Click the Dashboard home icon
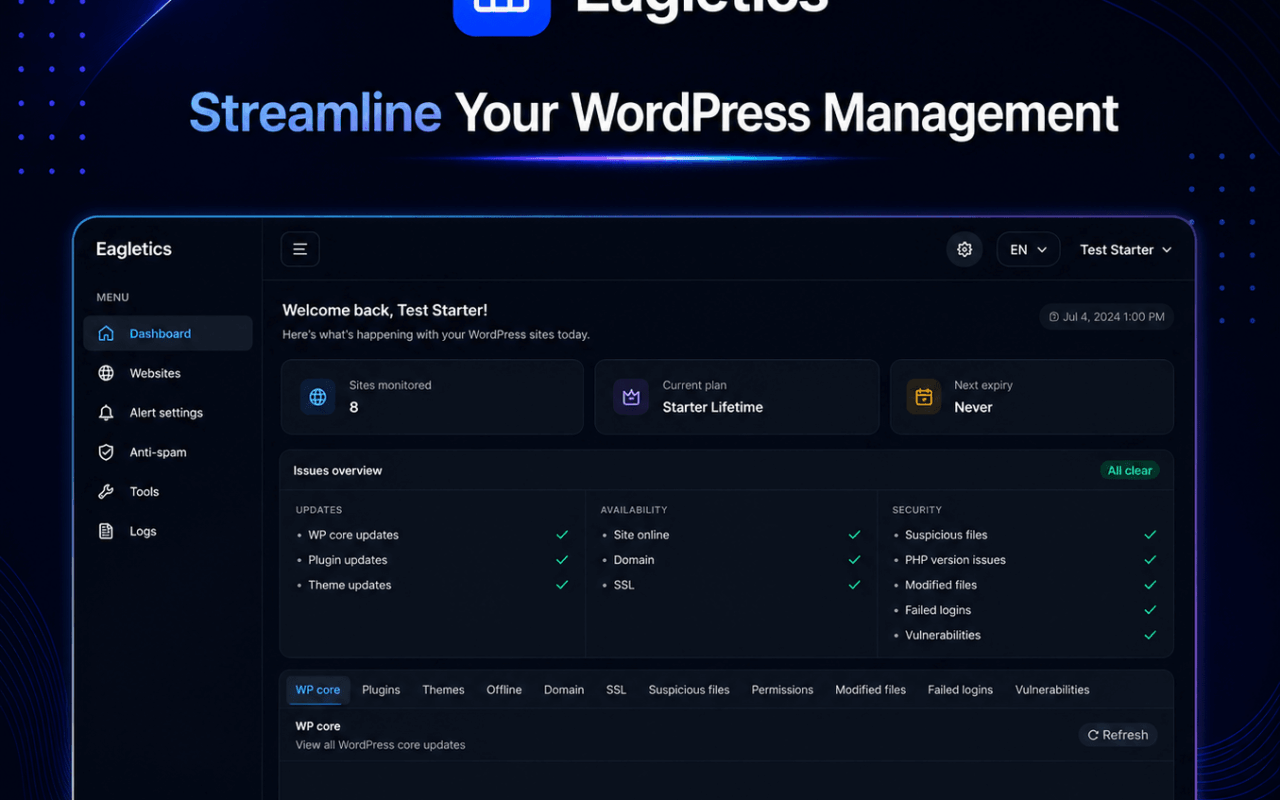The width and height of the screenshot is (1280, 800). pos(106,334)
